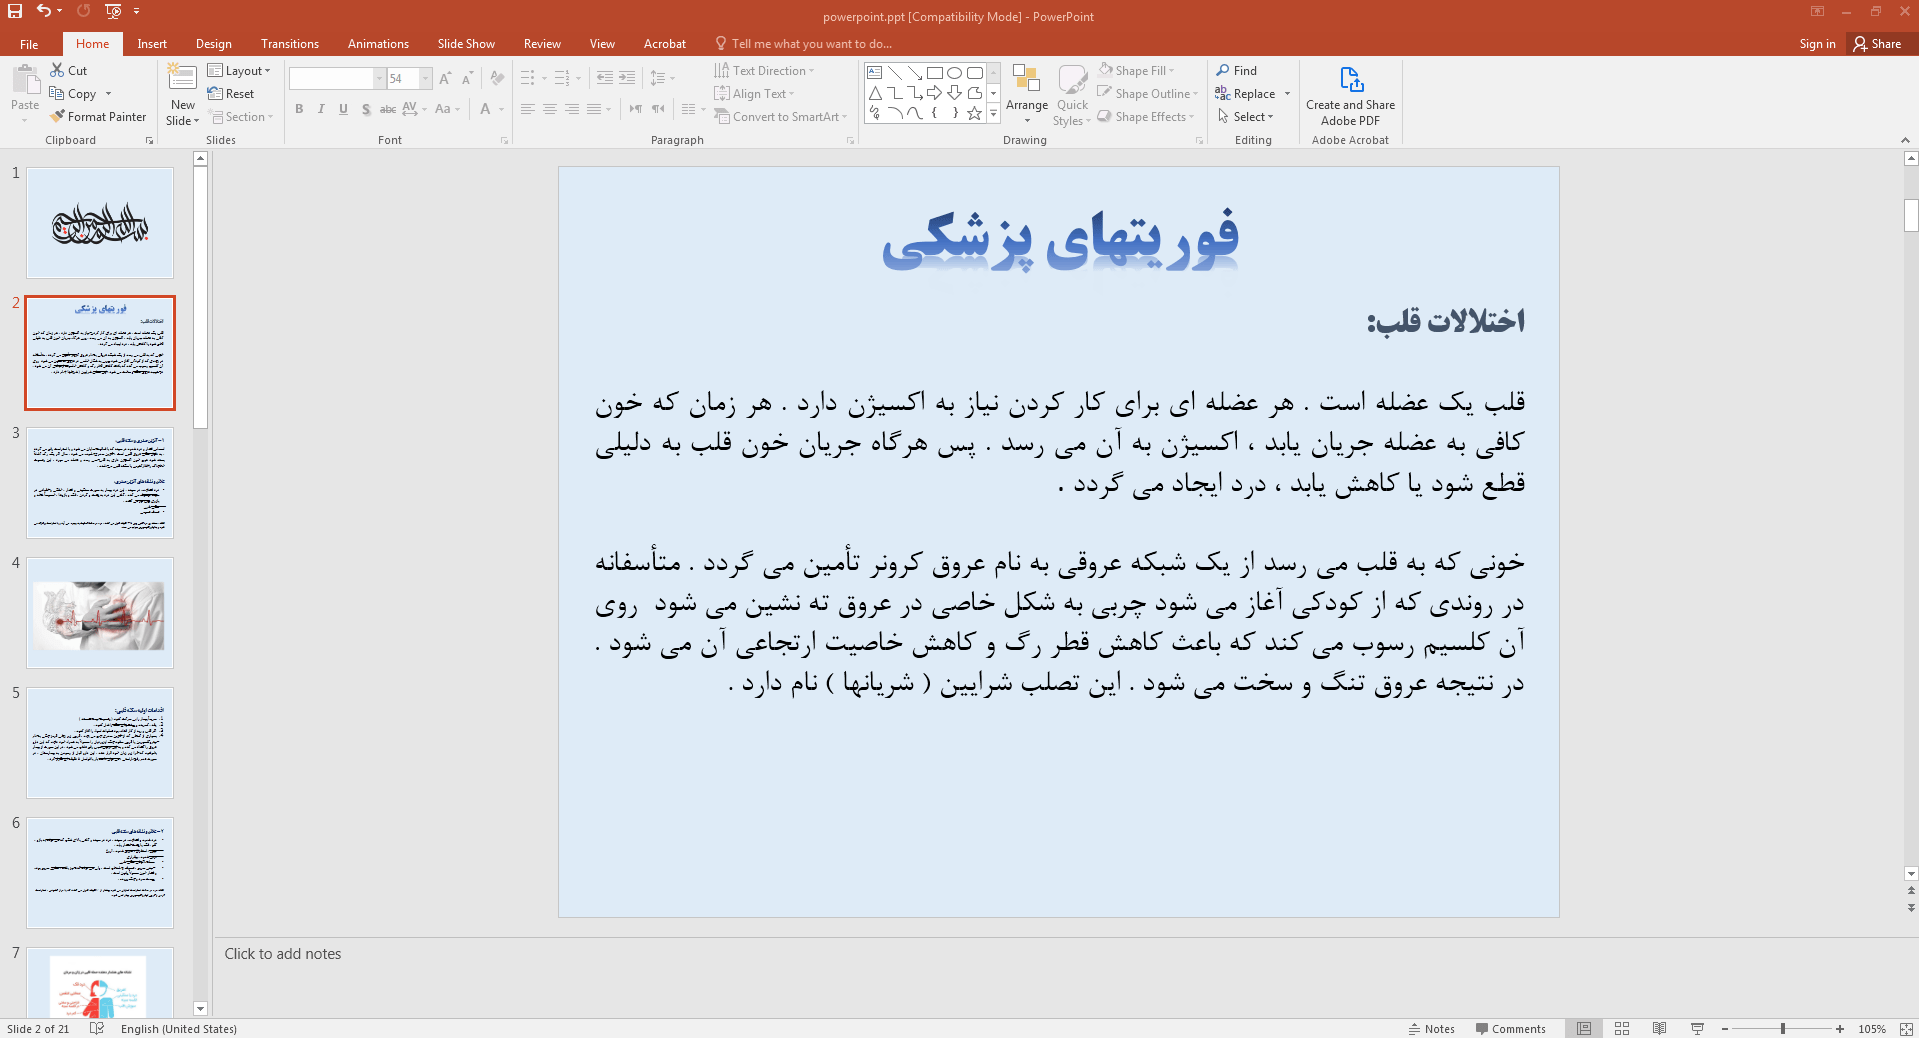The width and height of the screenshot is (1919, 1038).
Task: Click to add notes area
Action: pos(283,954)
